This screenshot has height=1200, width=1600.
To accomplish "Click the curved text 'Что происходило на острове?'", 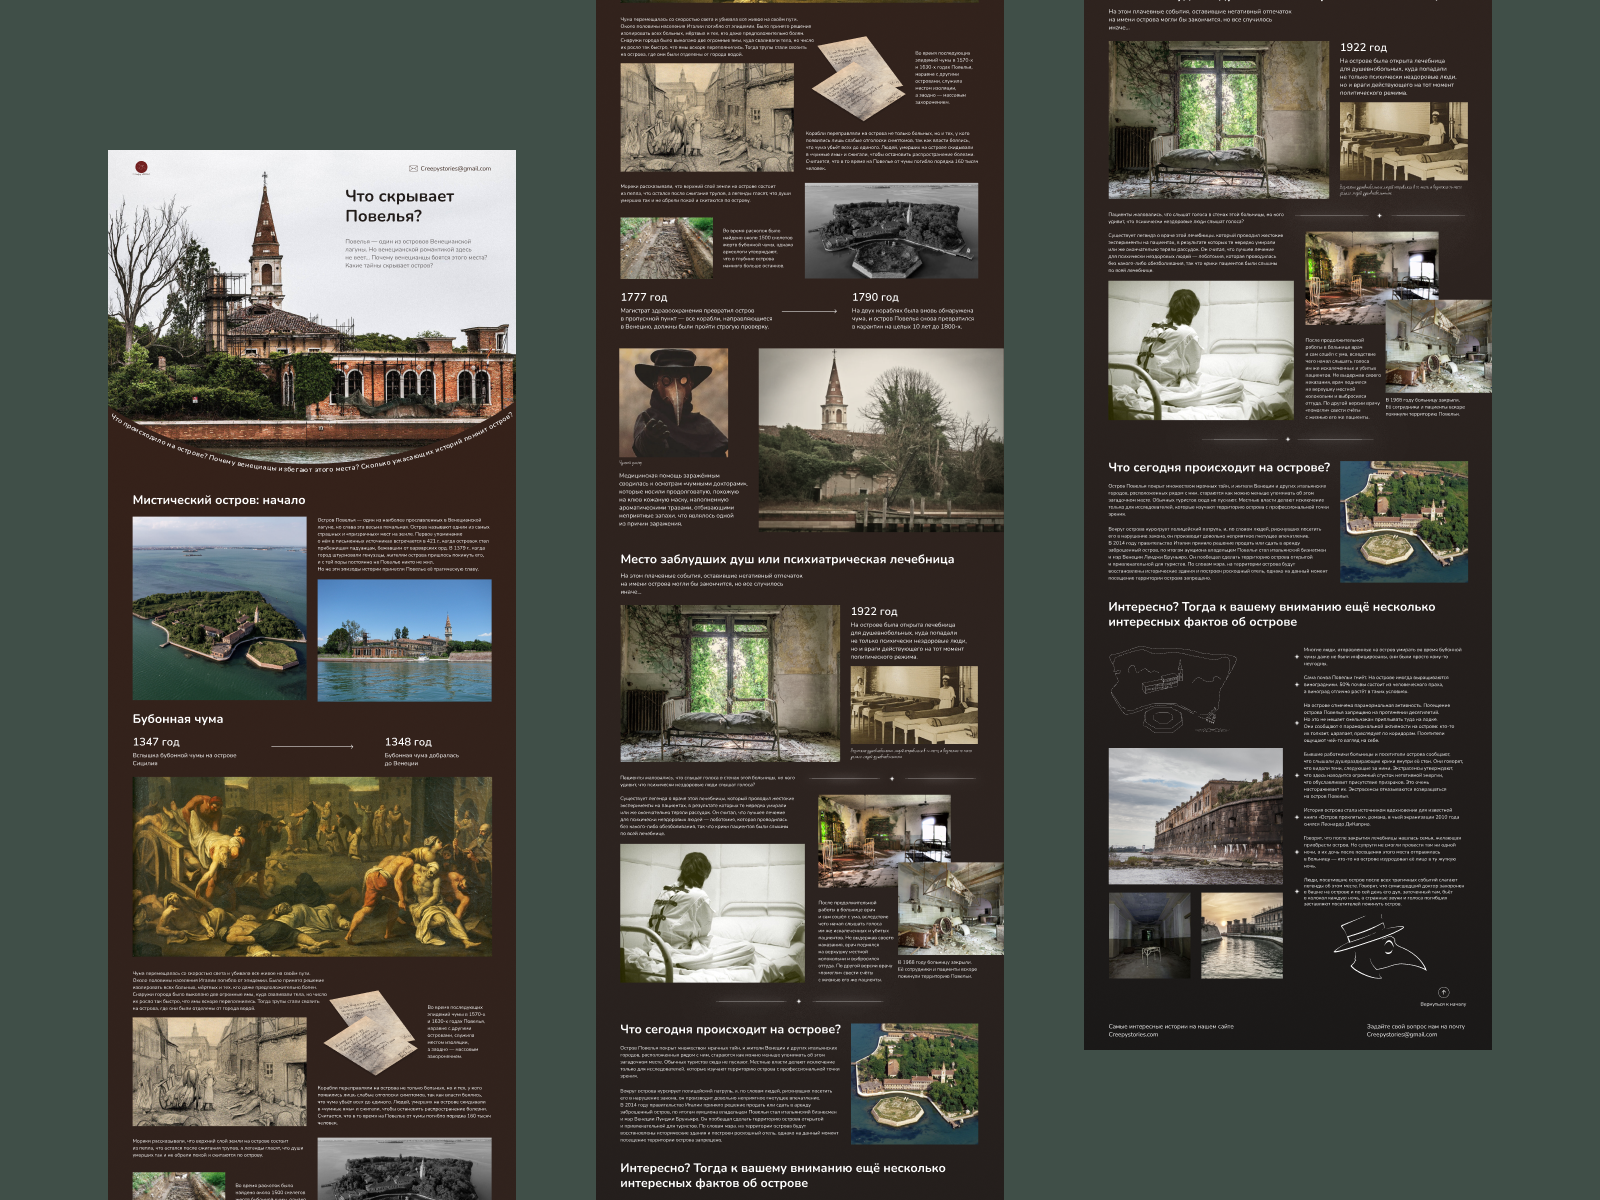I will click(158, 439).
